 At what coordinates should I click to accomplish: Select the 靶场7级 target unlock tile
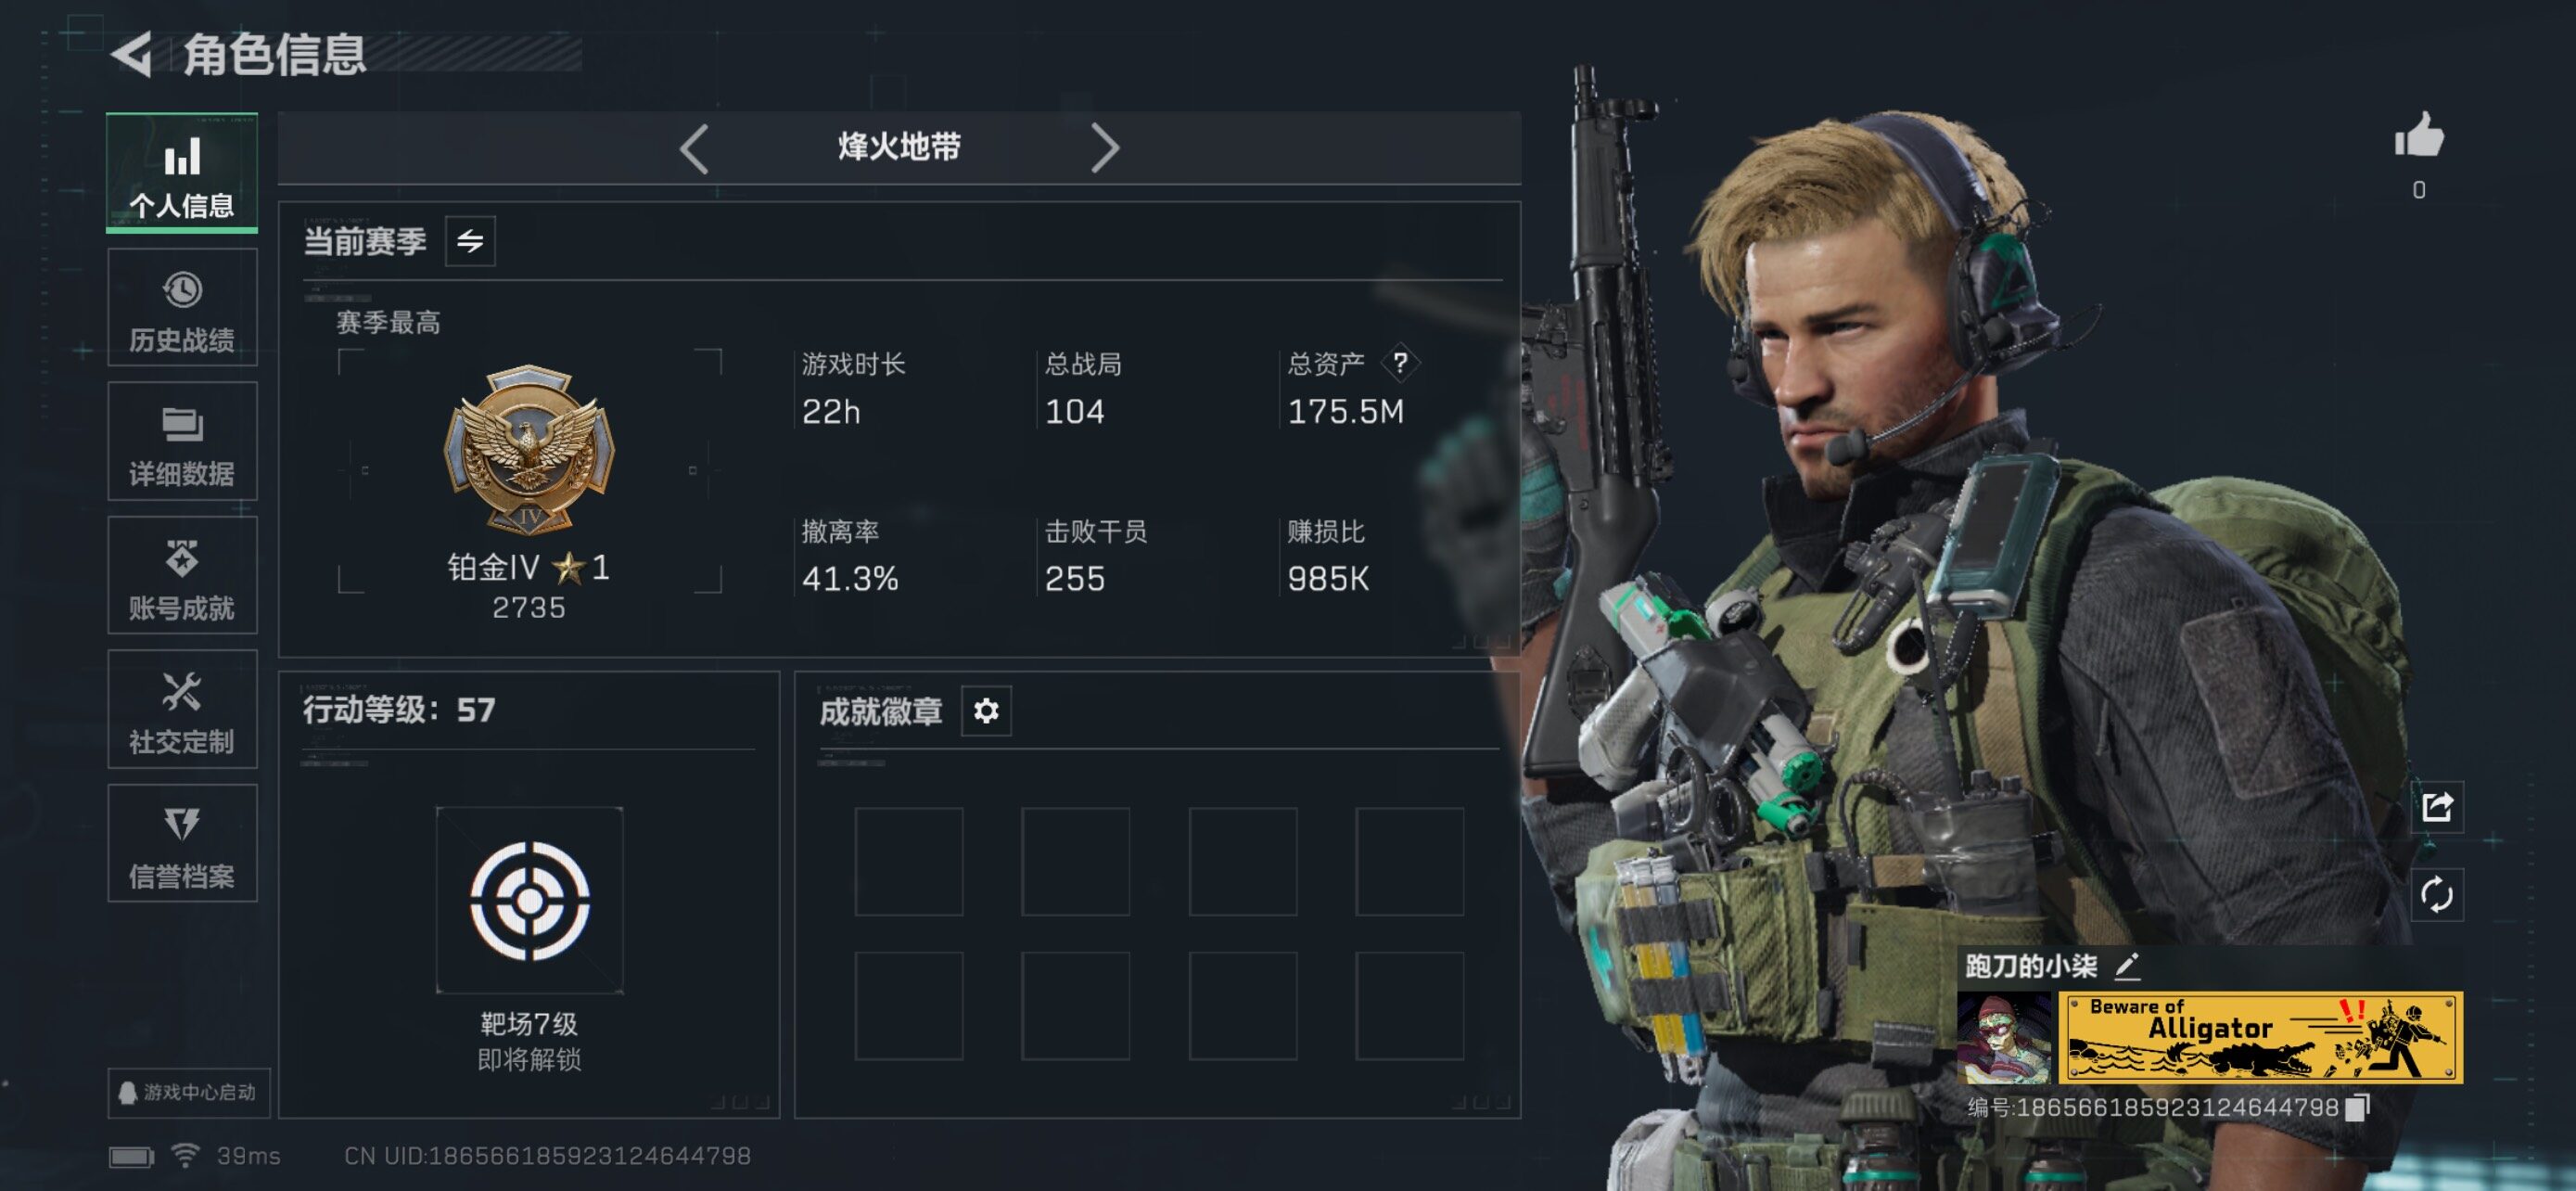point(530,900)
